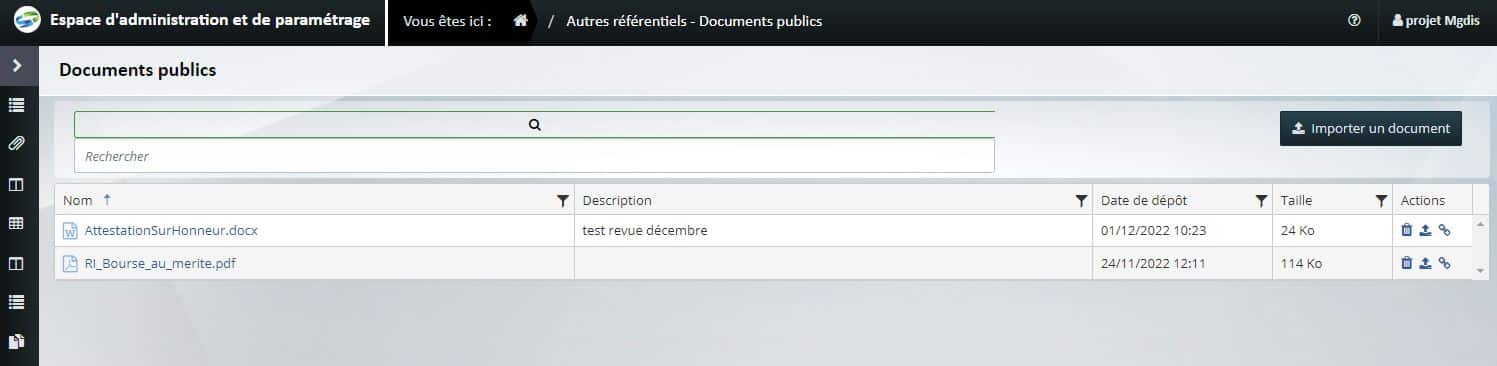Delete the RI_Bourse_au_merite.pdf document with trash icon
This screenshot has width=1497, height=366.
(x=1407, y=263)
